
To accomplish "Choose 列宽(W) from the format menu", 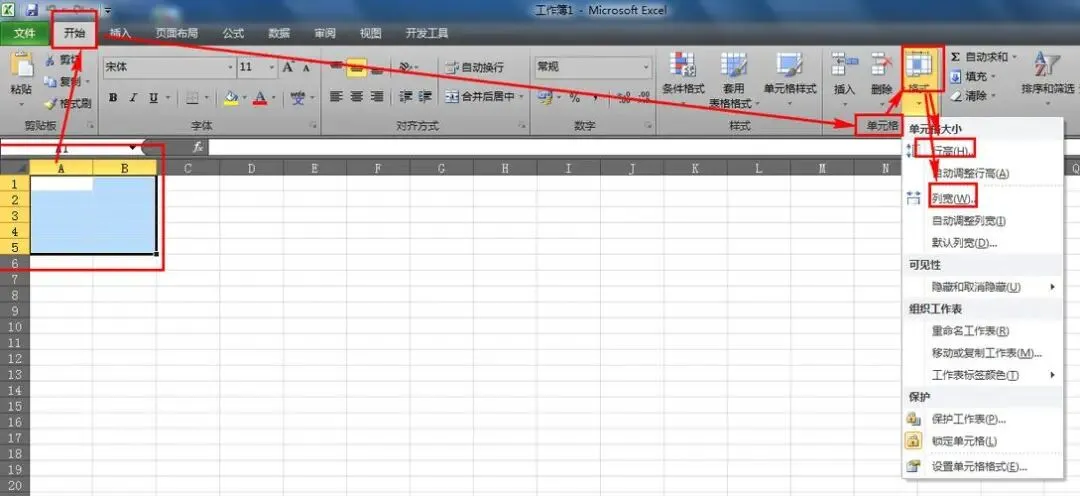I will pos(982,198).
